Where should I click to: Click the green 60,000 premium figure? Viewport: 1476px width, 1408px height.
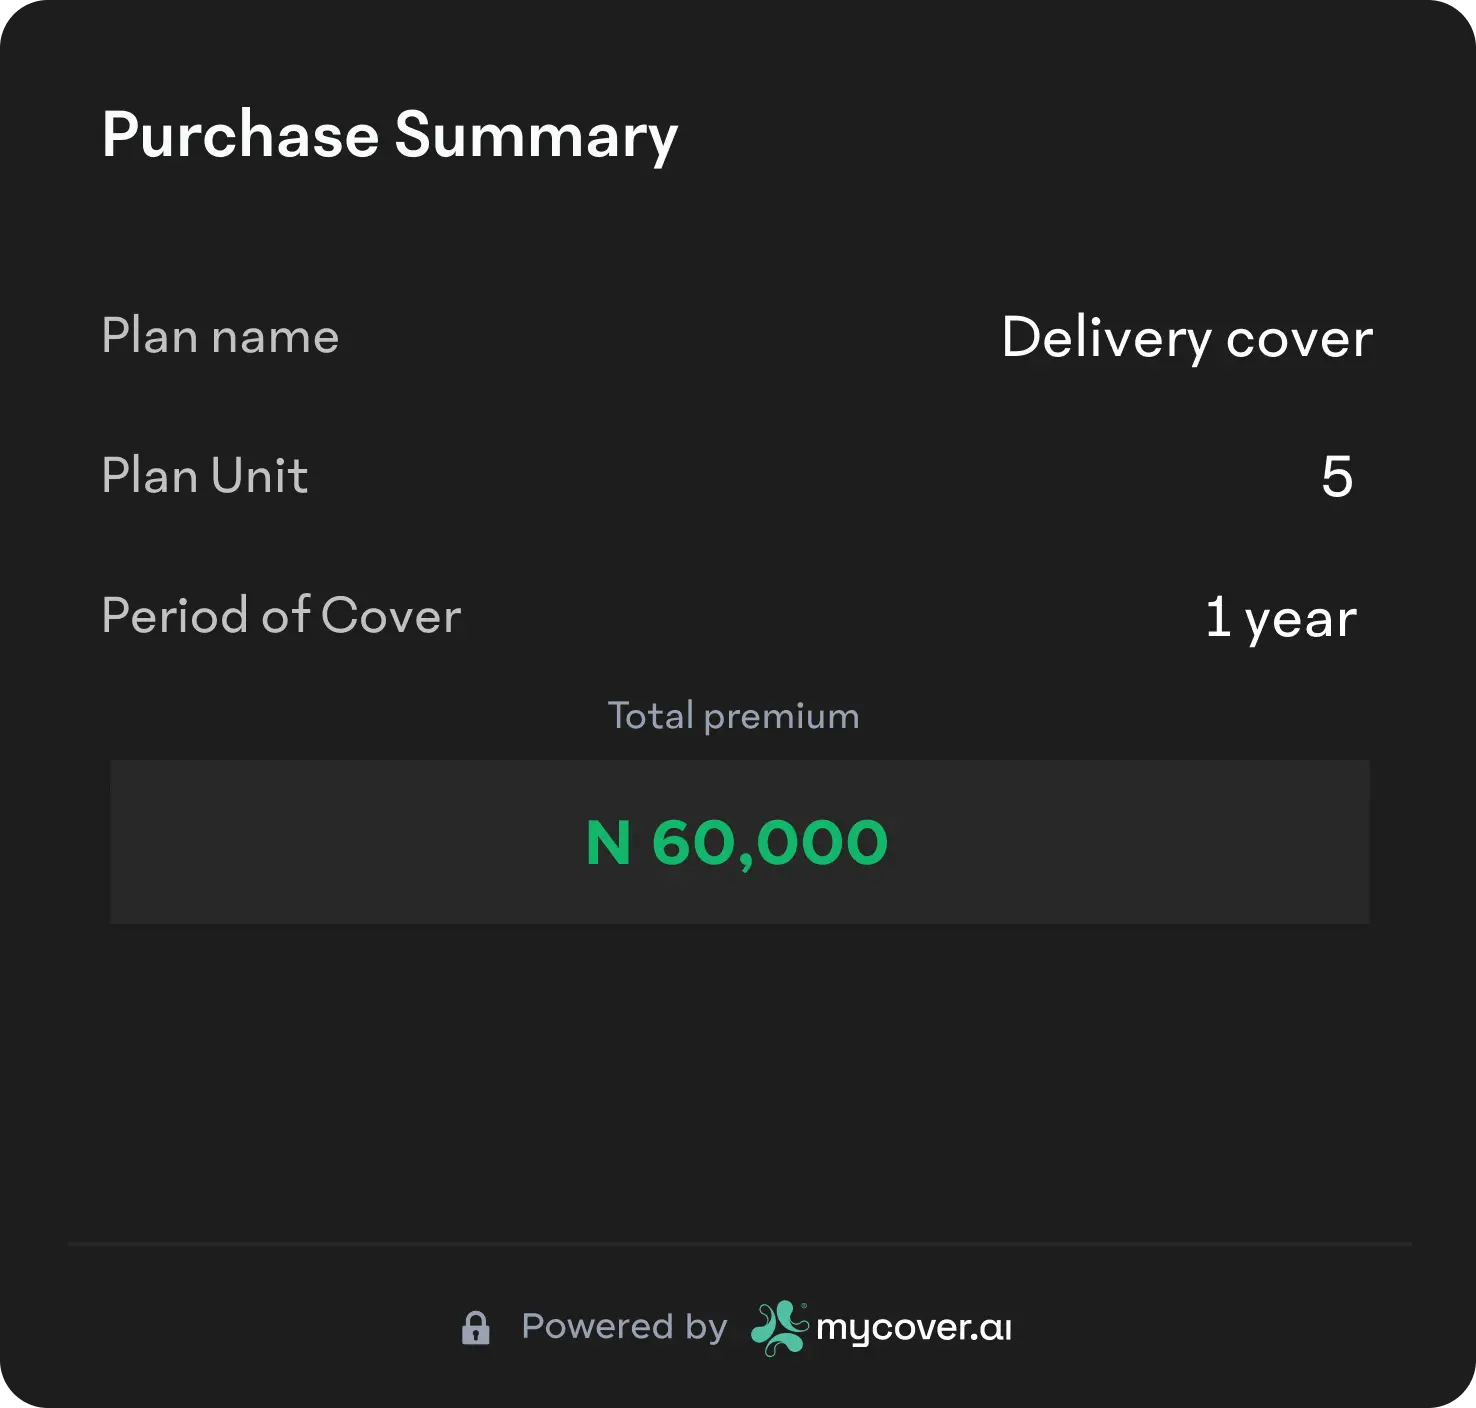click(x=769, y=843)
